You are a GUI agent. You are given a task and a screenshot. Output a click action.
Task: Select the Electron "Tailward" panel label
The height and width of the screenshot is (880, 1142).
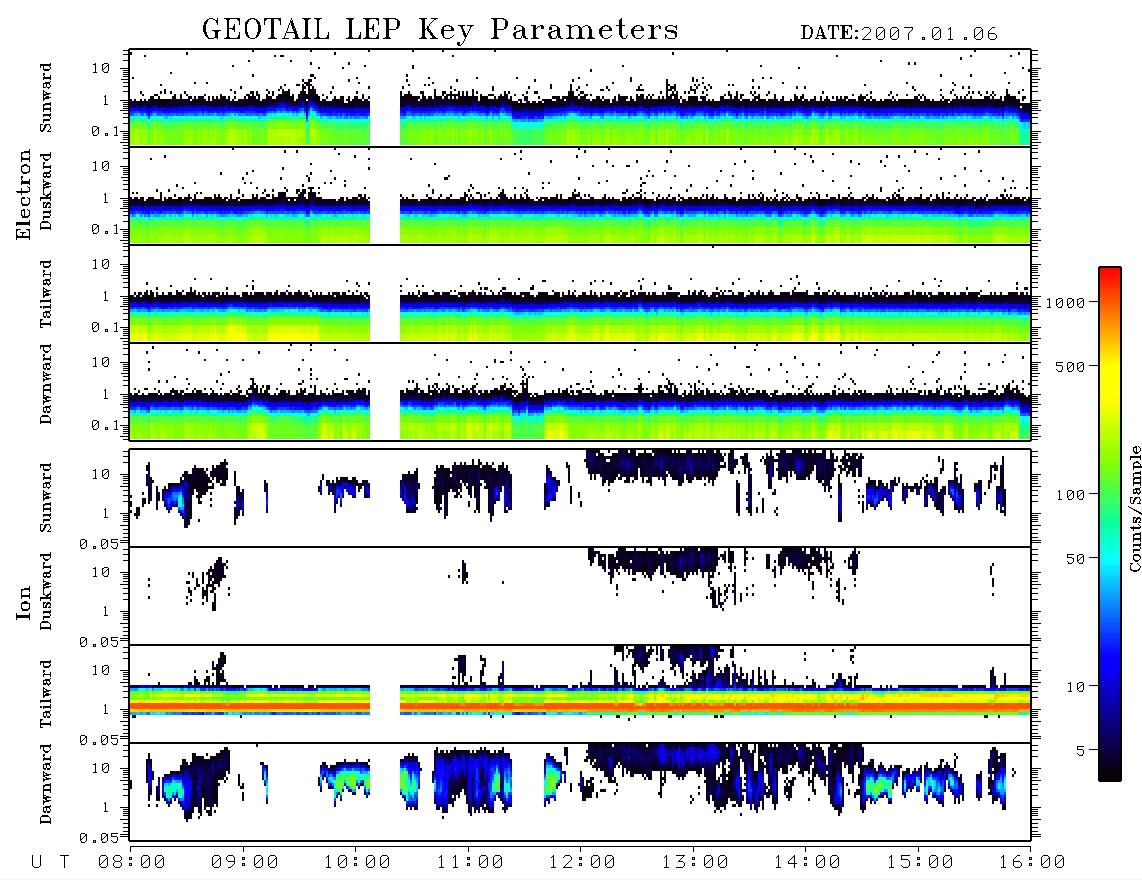coord(46,294)
